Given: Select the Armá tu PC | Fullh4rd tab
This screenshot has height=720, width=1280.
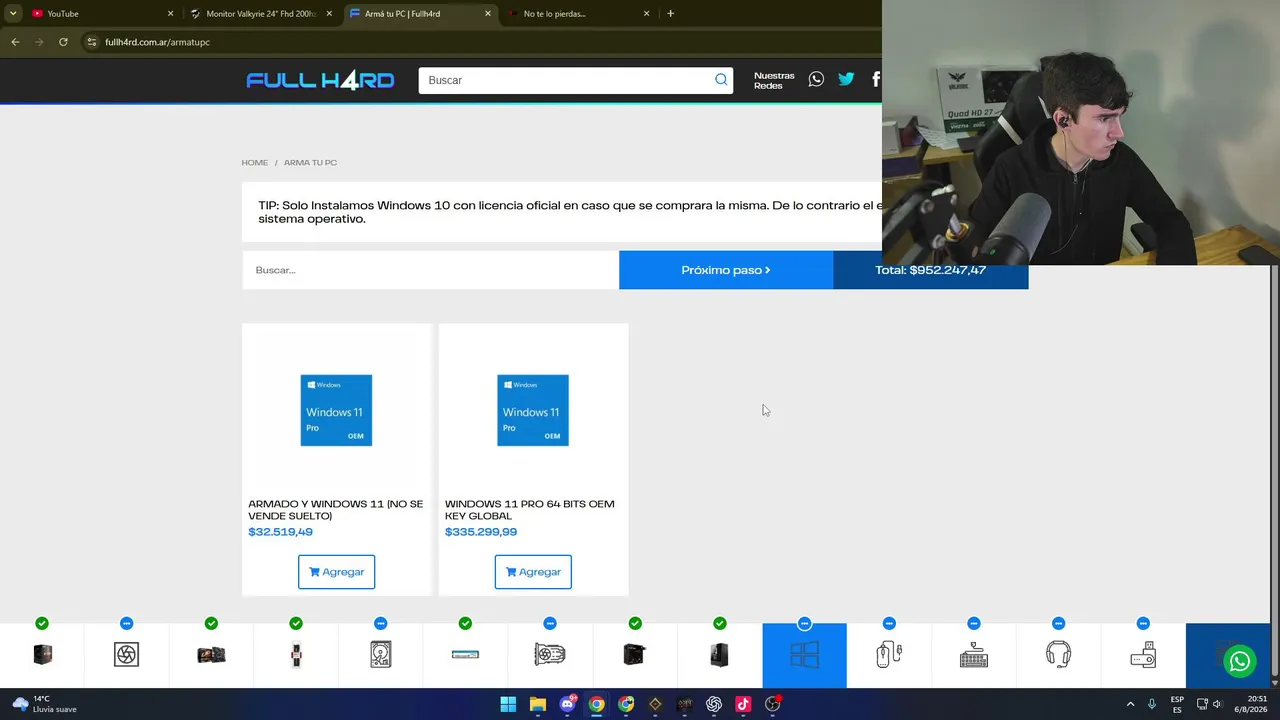Looking at the screenshot, I should tap(421, 14).
